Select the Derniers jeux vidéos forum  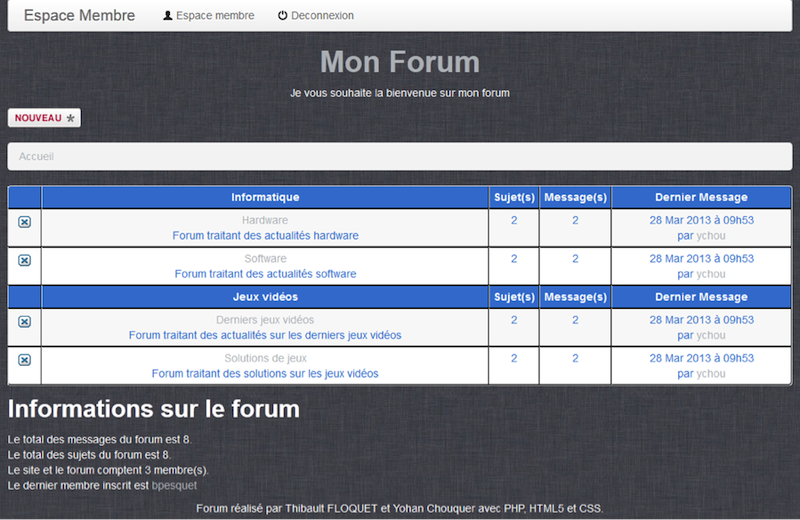pos(265,320)
